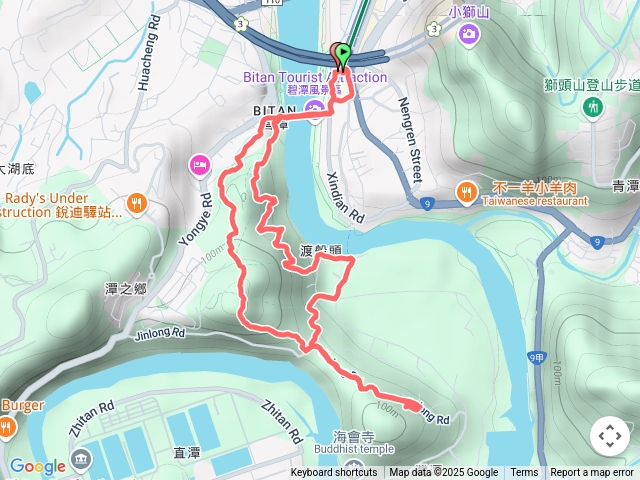Click the 獅頭山登山步道 hiking trail marker
This screenshot has height=480, width=640.
pos(592,108)
